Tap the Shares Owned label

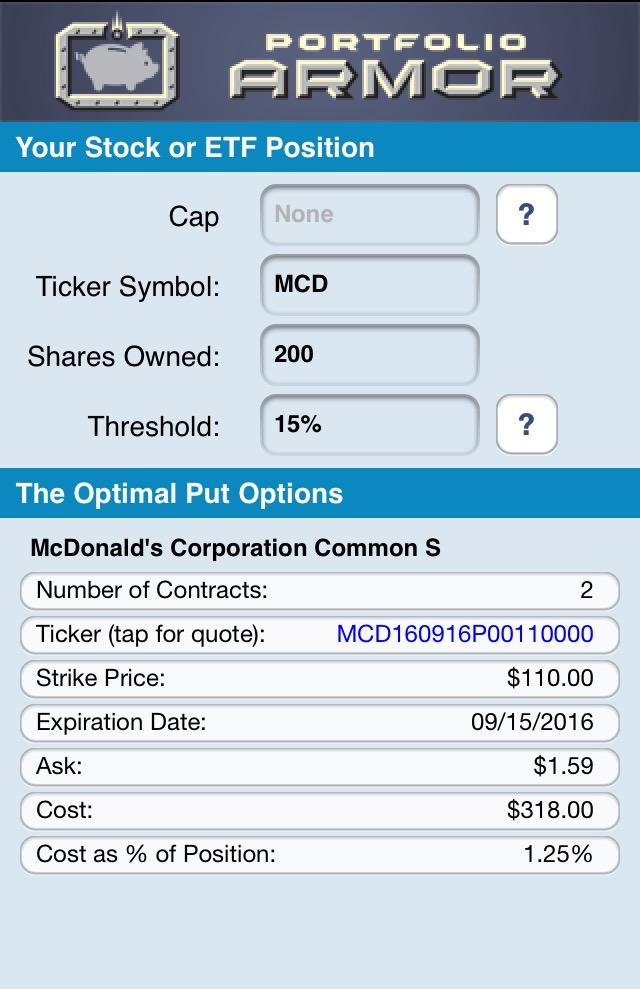coord(124,356)
